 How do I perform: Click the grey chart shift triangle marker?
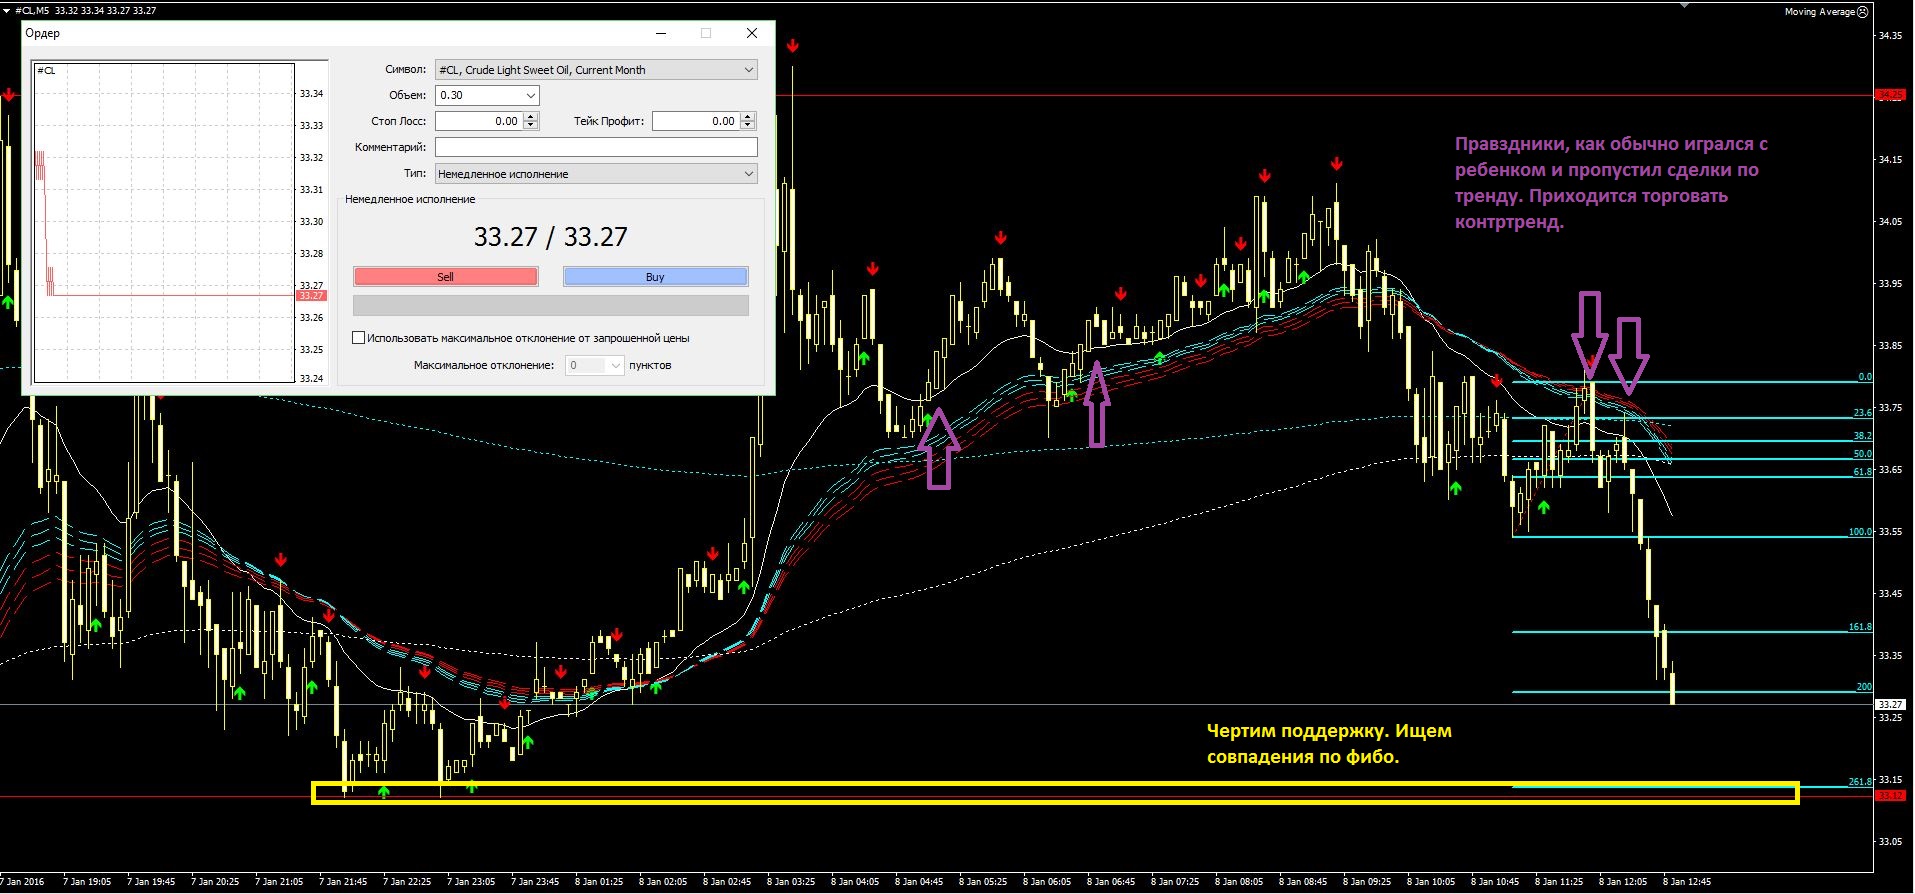tap(1684, 4)
